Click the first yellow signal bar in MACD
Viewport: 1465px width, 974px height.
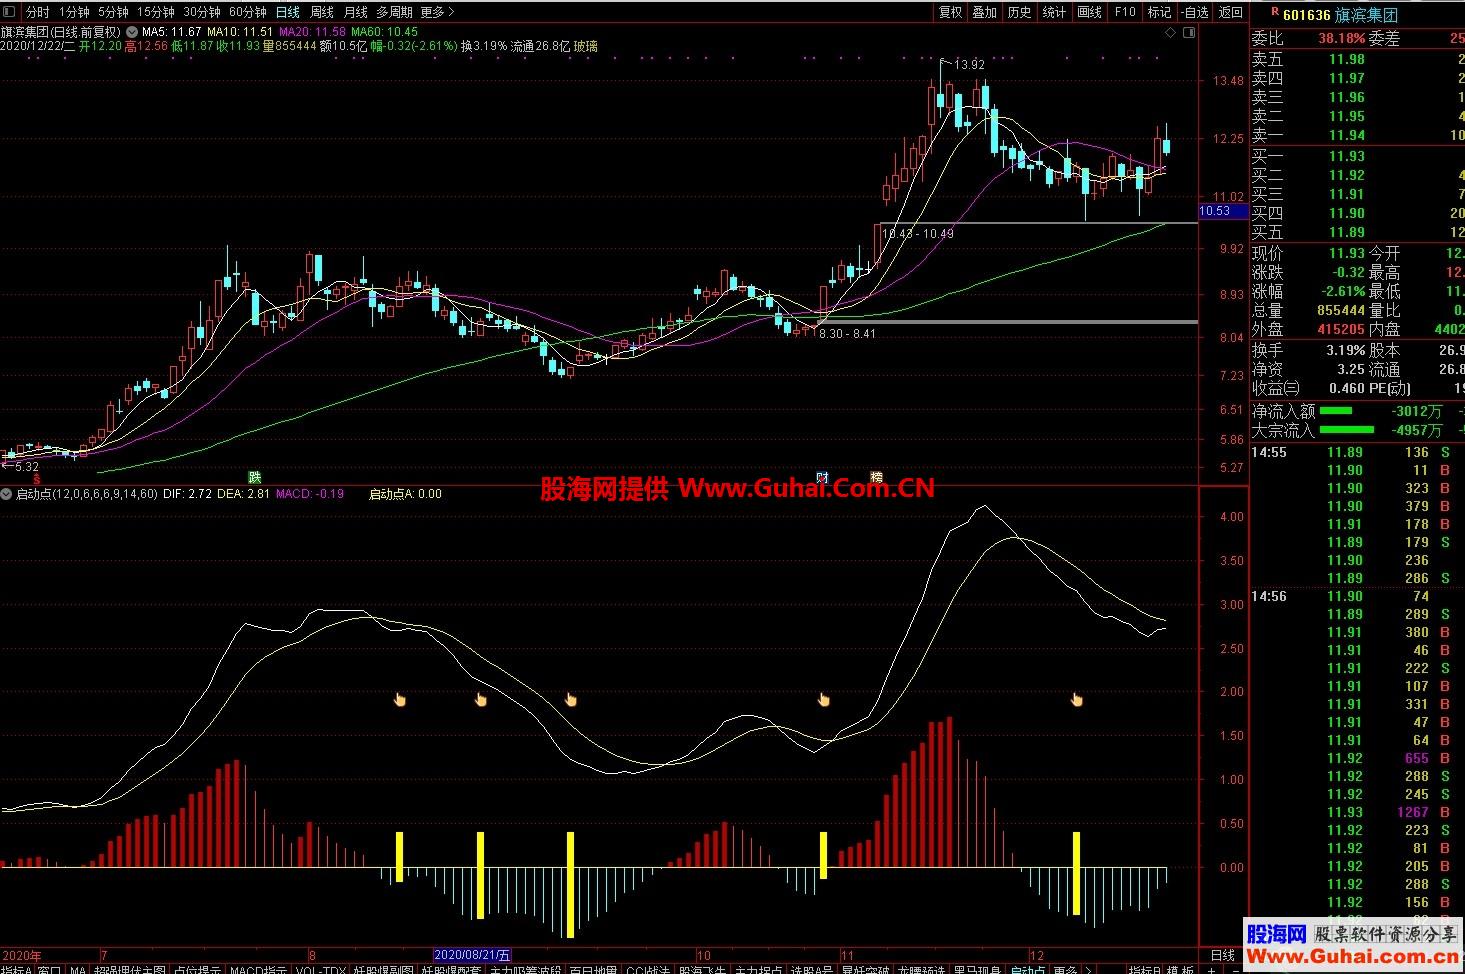coord(400,857)
